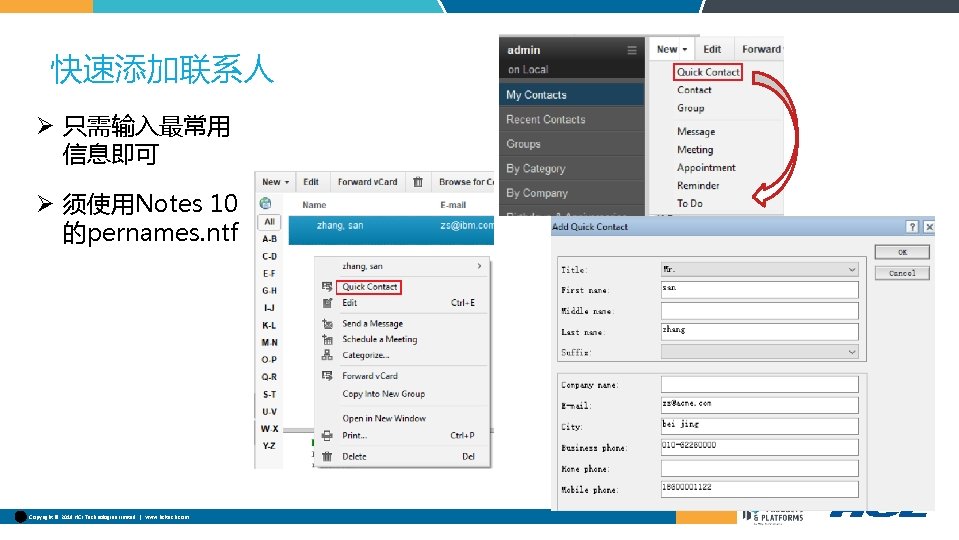Select the All index tab
959x540 pixels.
(x=269, y=221)
